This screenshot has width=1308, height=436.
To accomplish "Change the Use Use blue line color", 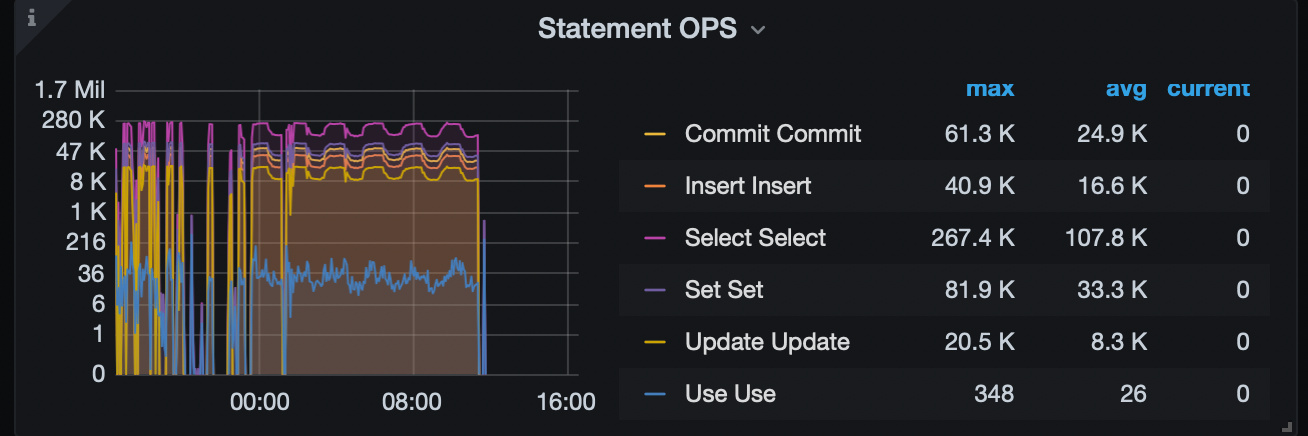I will (x=655, y=394).
